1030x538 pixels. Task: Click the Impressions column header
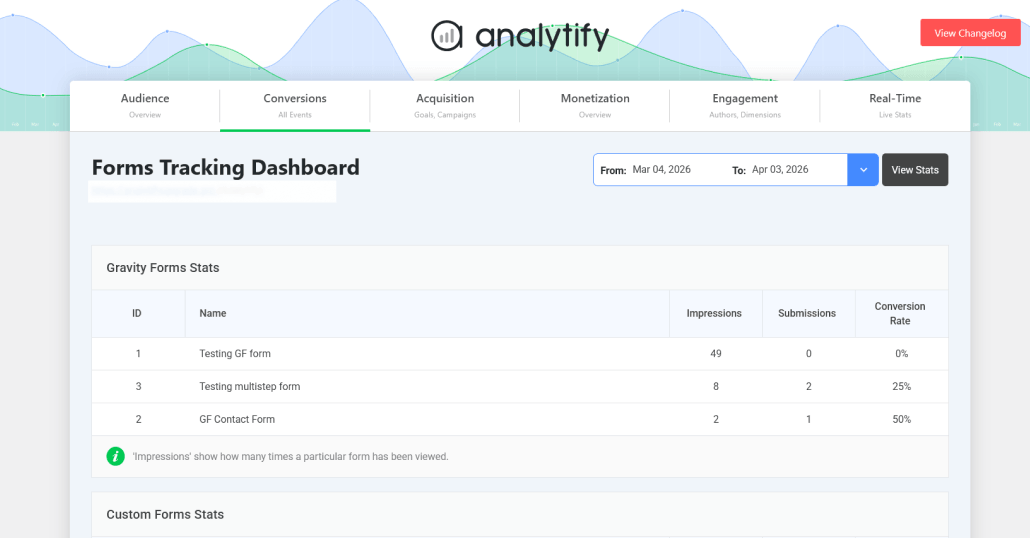click(714, 313)
